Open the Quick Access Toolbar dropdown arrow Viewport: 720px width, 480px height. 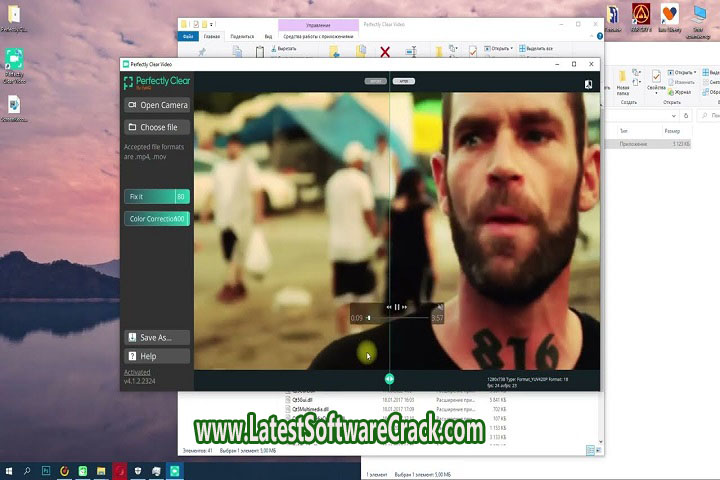tap(212, 24)
